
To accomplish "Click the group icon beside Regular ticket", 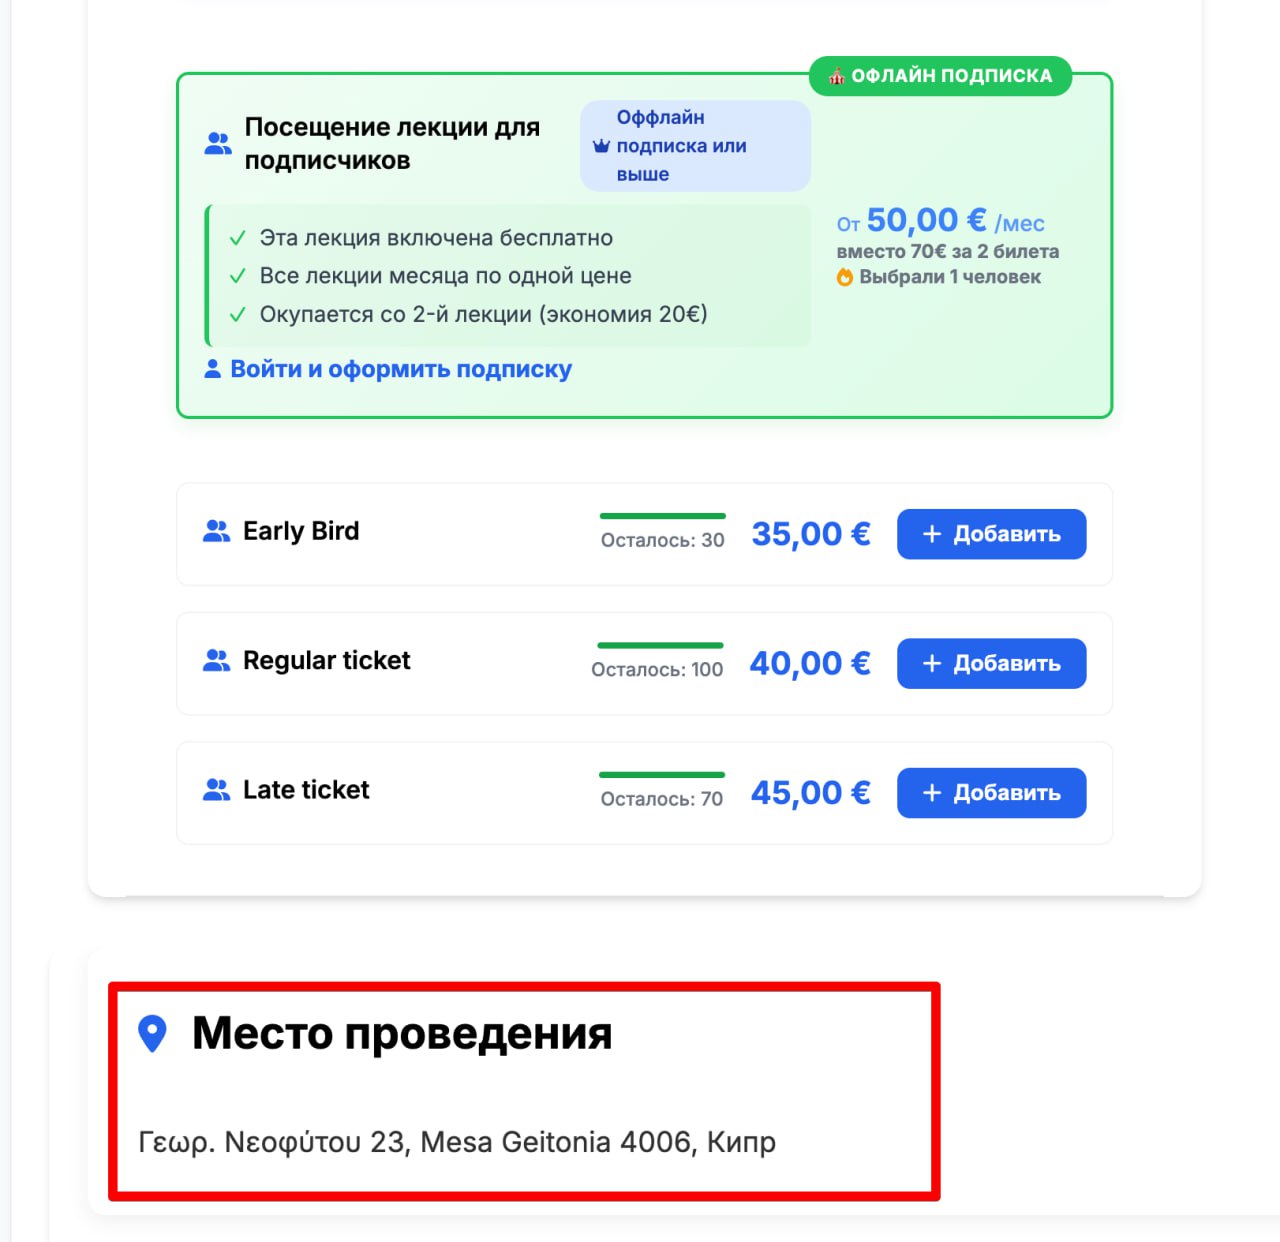I will pos(216,660).
